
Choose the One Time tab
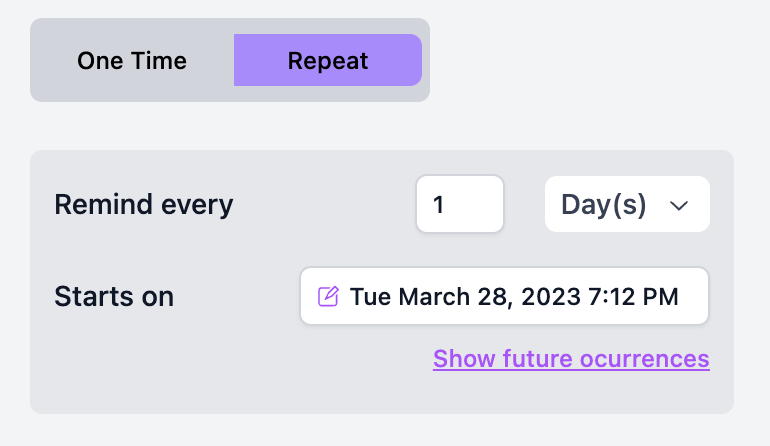pos(132,60)
